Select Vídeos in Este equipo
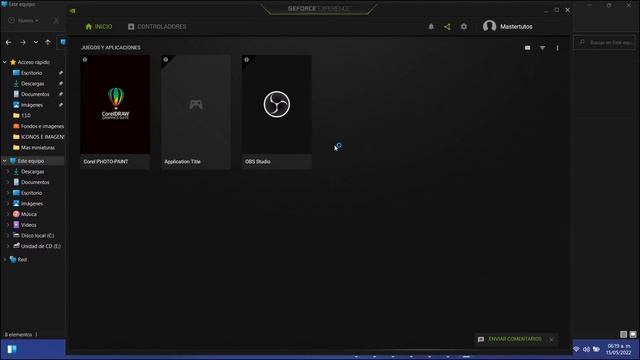The height and width of the screenshot is (360, 640). [29, 224]
